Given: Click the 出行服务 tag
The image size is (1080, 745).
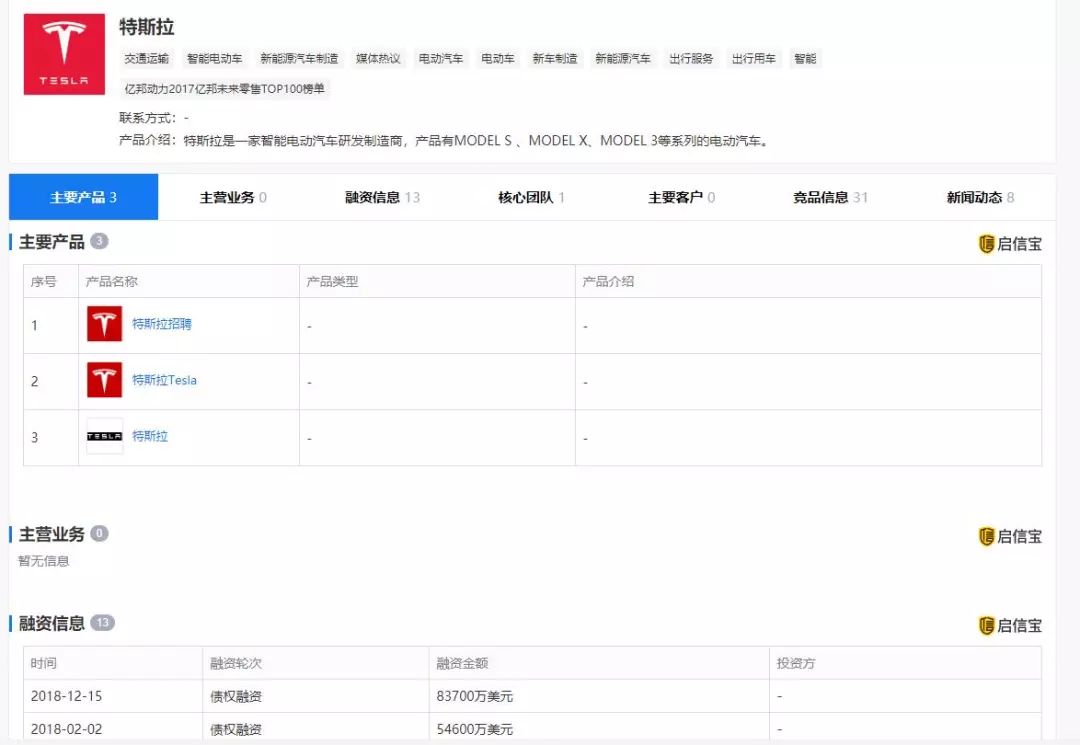Looking at the screenshot, I should pos(691,59).
